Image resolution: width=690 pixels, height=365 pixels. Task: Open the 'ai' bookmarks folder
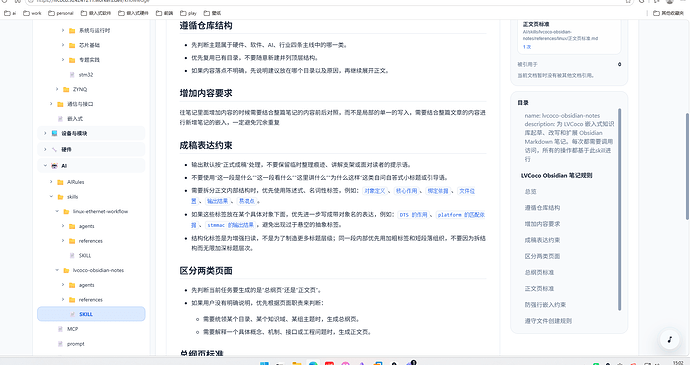(x=10, y=13)
